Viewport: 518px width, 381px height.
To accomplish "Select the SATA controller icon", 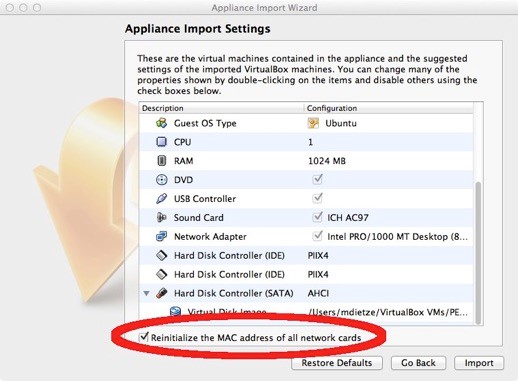I will (x=162, y=293).
